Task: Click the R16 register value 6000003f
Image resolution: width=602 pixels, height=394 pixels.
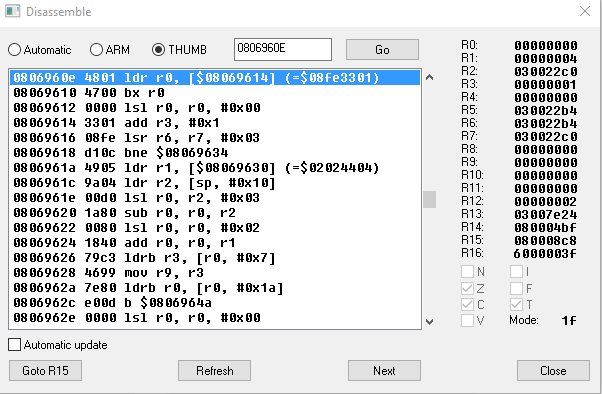Action: point(546,253)
